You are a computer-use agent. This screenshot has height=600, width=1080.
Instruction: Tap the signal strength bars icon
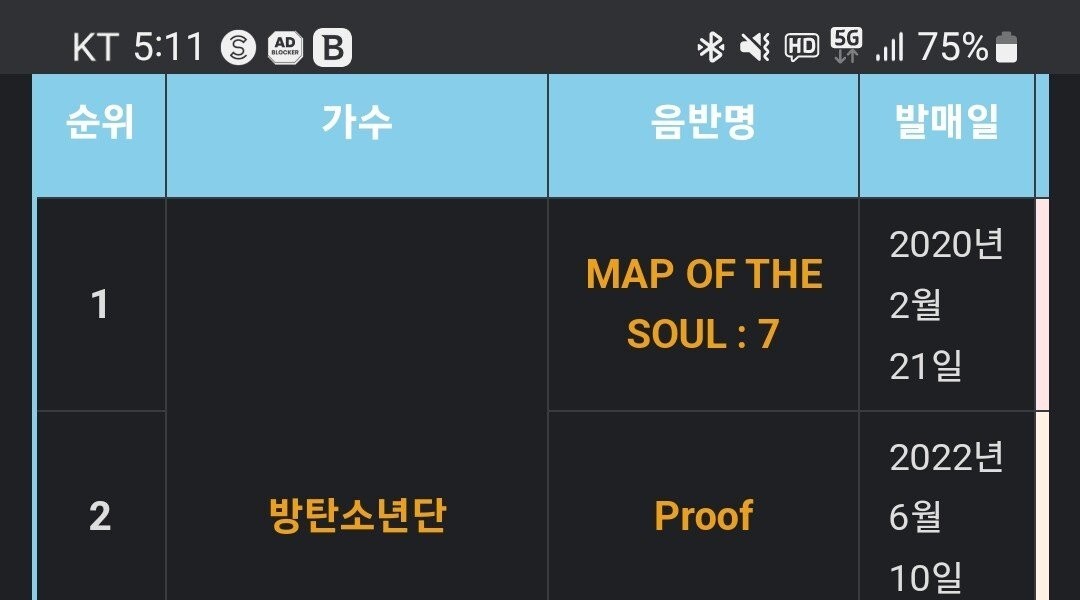[x=889, y=47]
